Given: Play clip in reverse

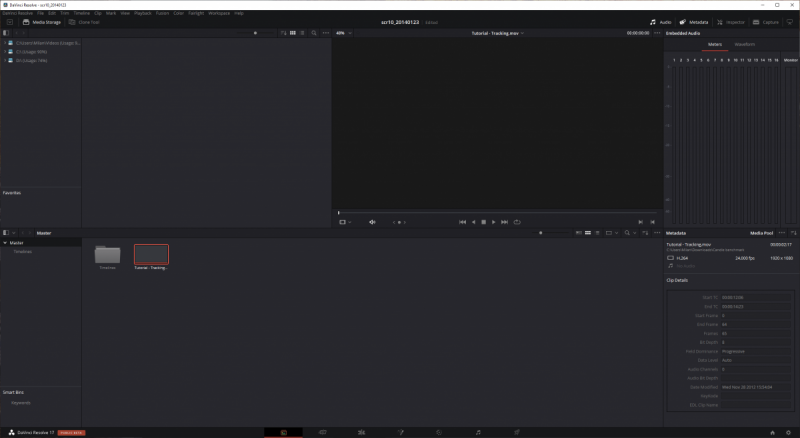Looking at the screenshot, I should coord(473,222).
